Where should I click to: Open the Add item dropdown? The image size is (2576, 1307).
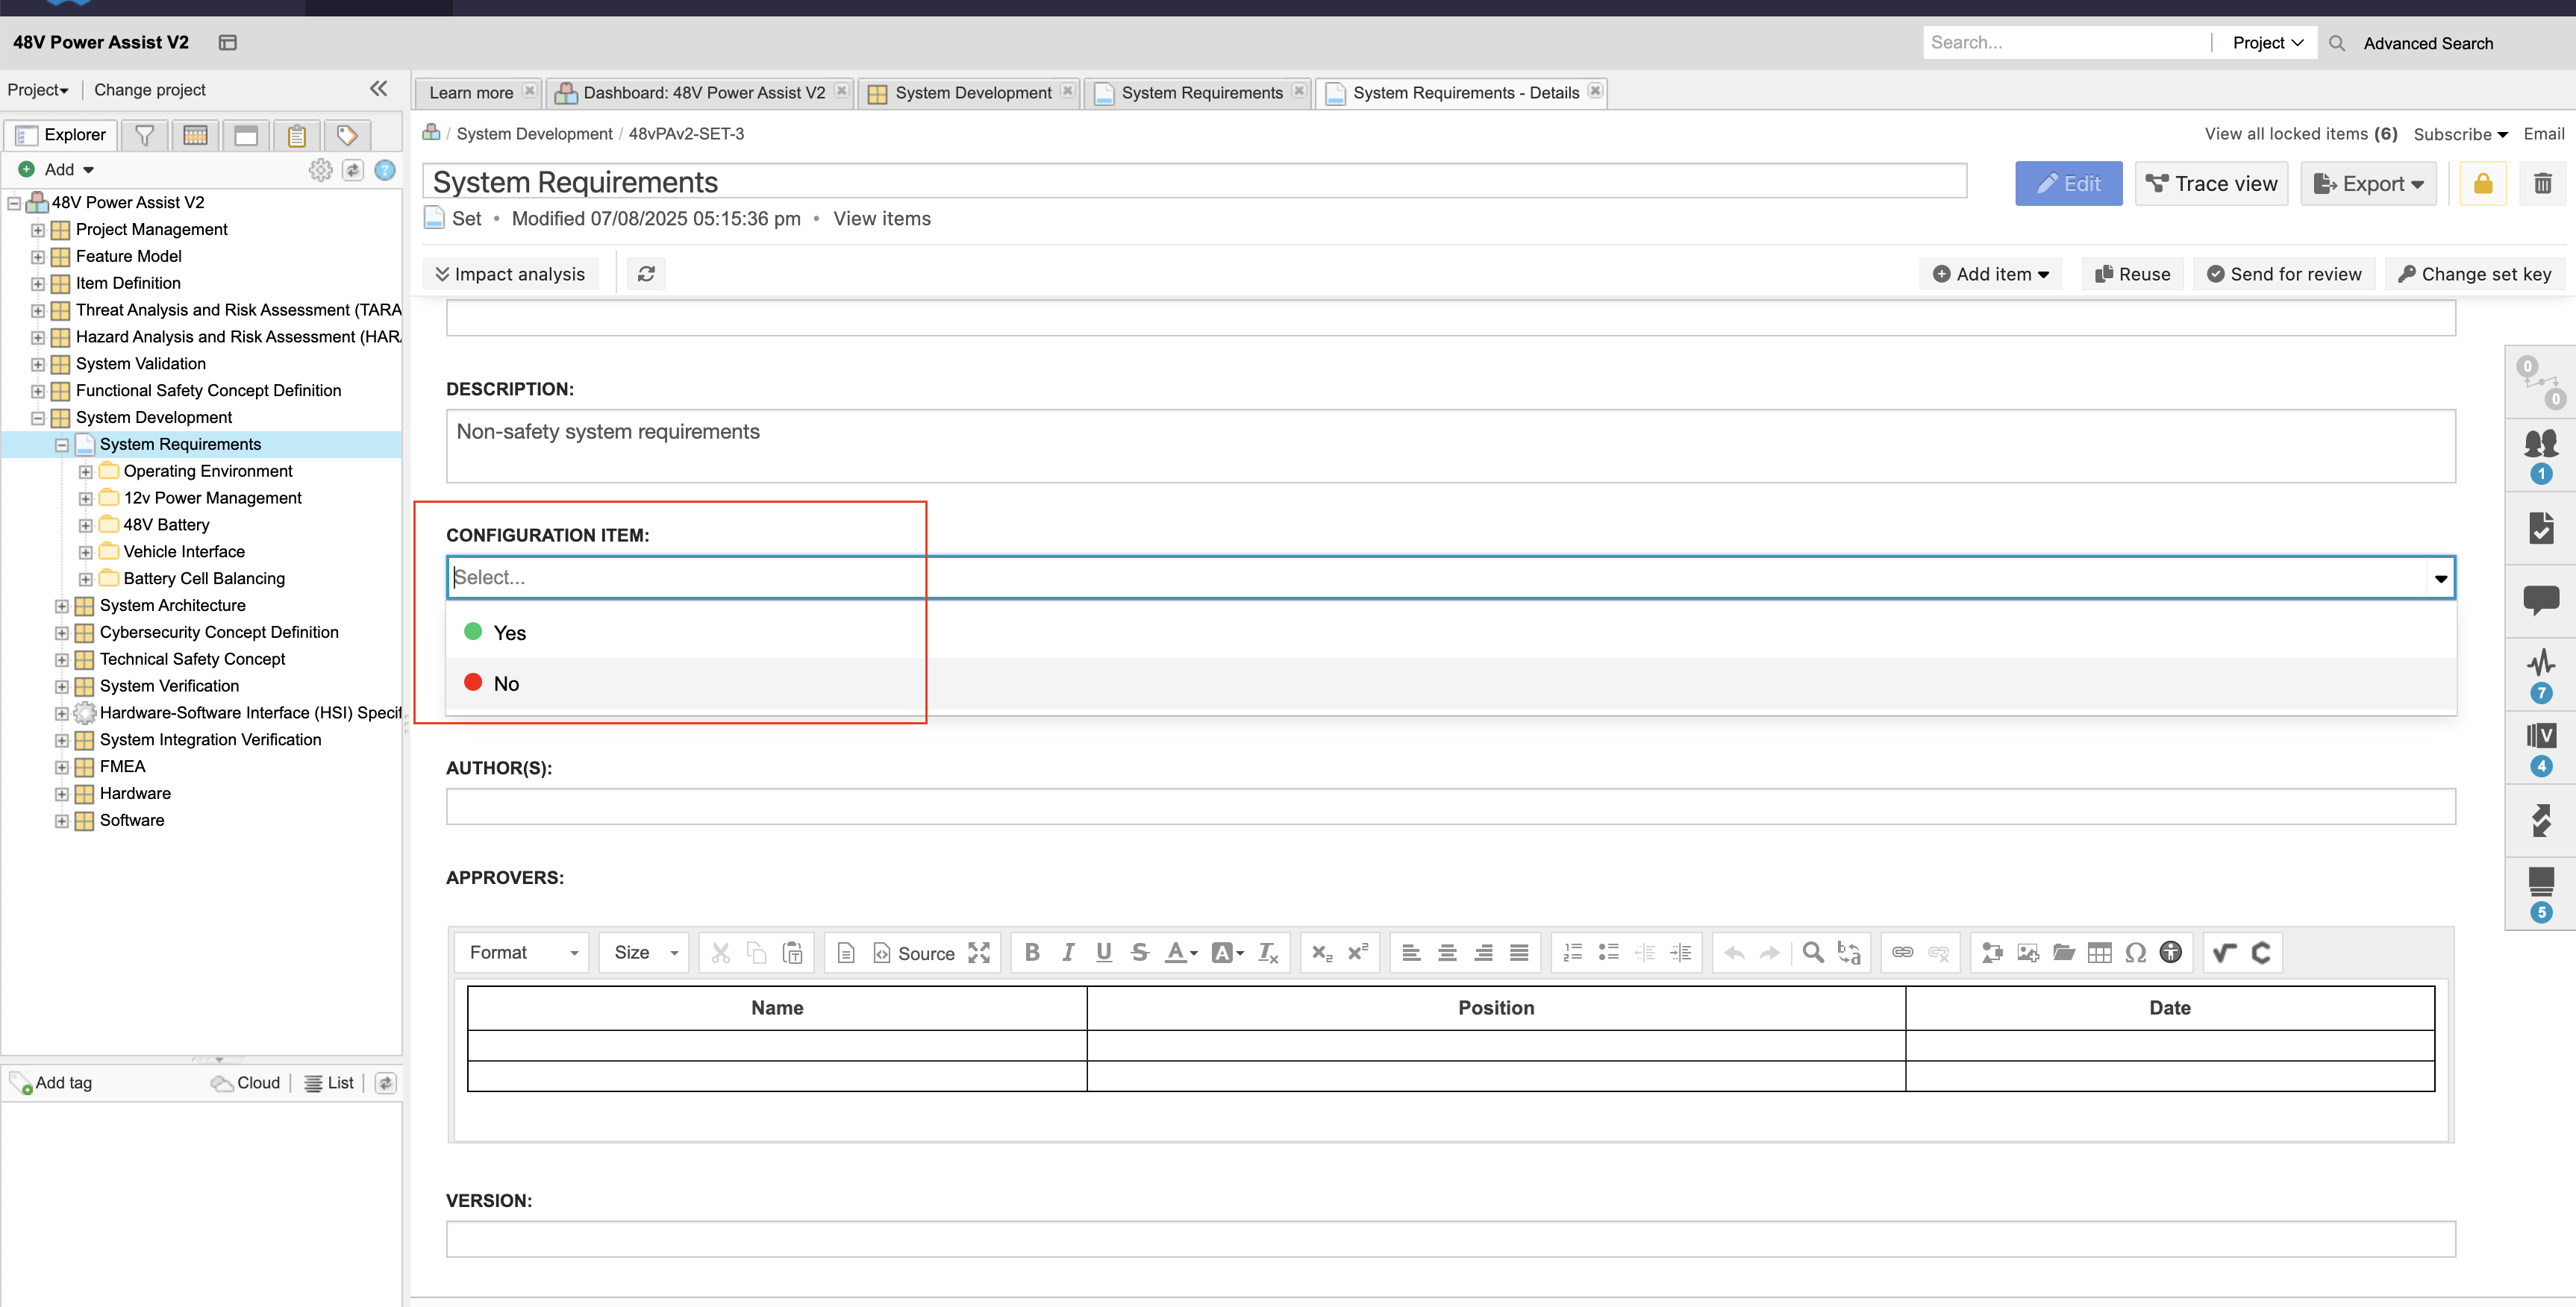pyautogui.click(x=1991, y=274)
